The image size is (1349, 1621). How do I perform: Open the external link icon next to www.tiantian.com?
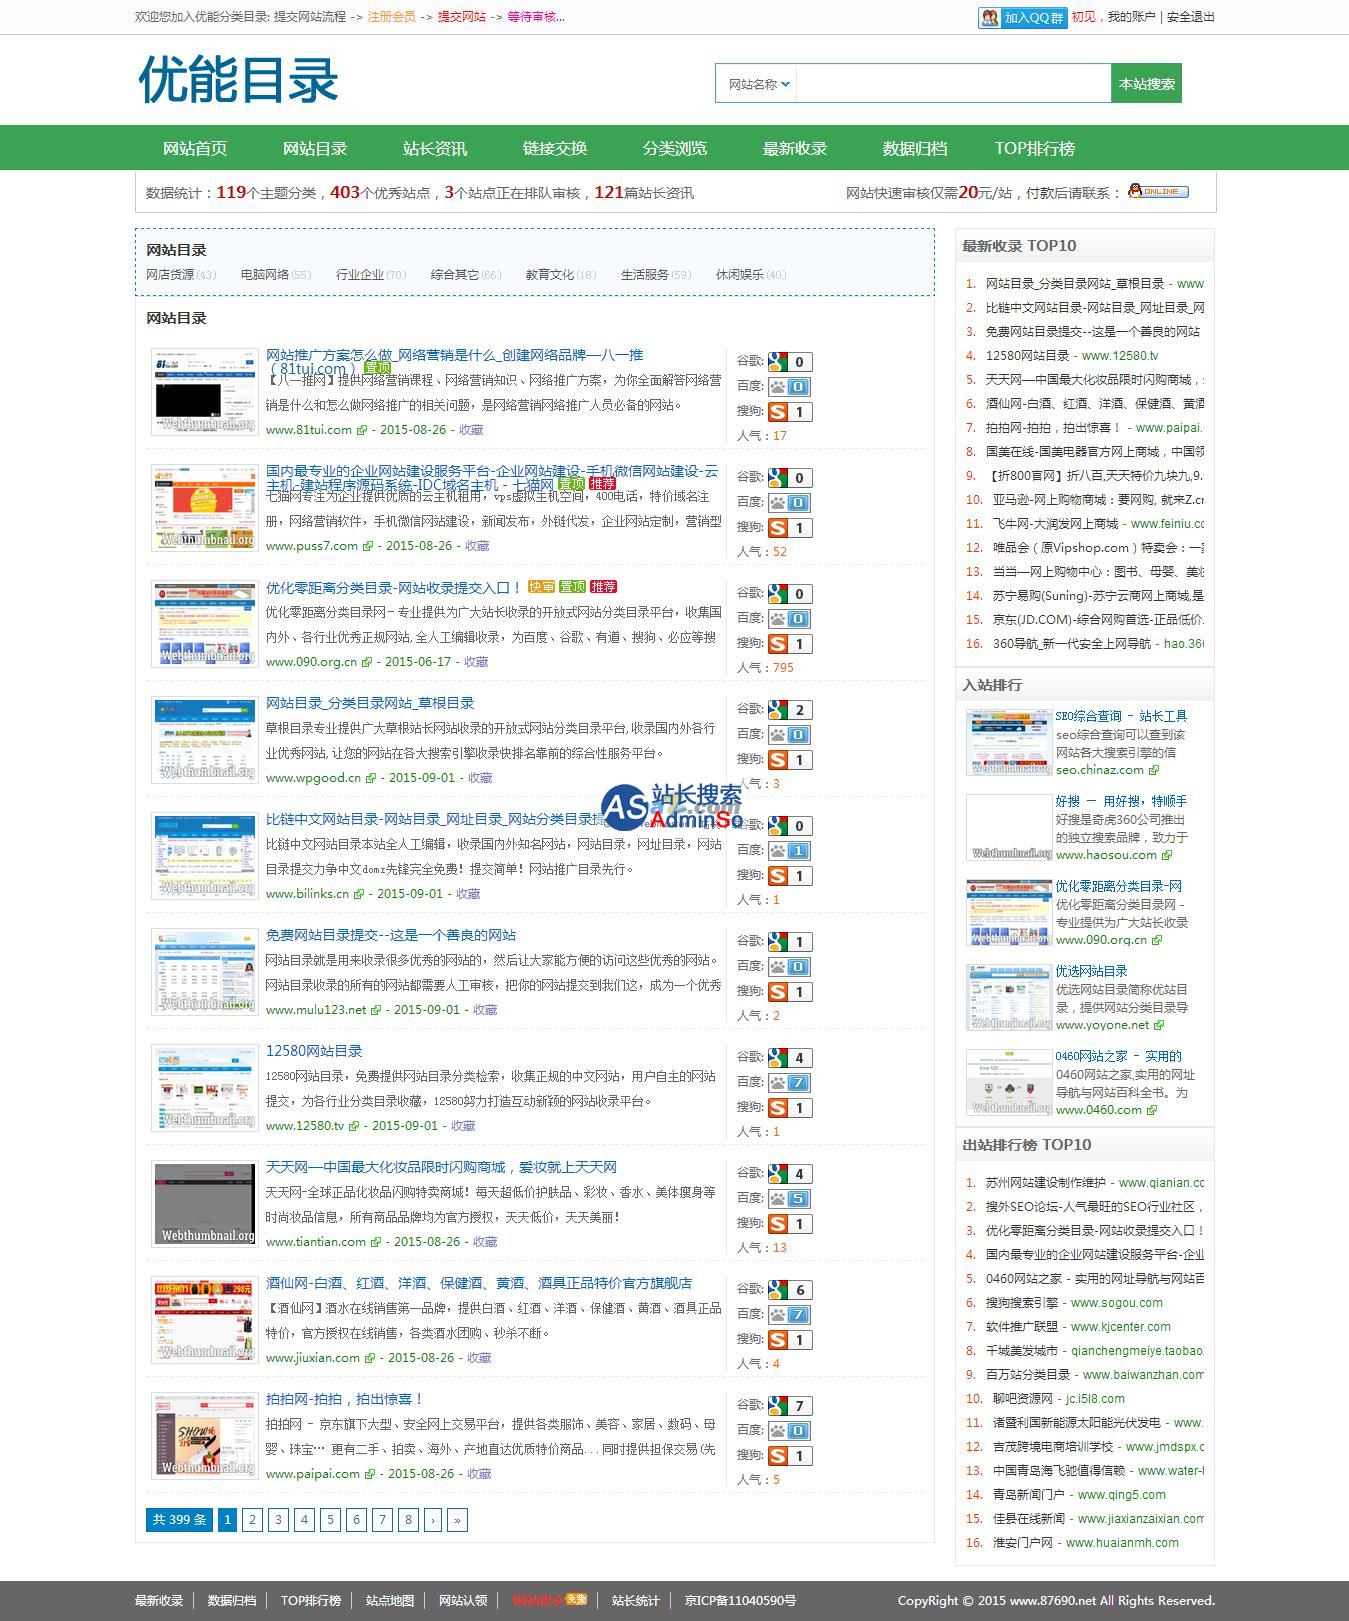pos(375,1242)
